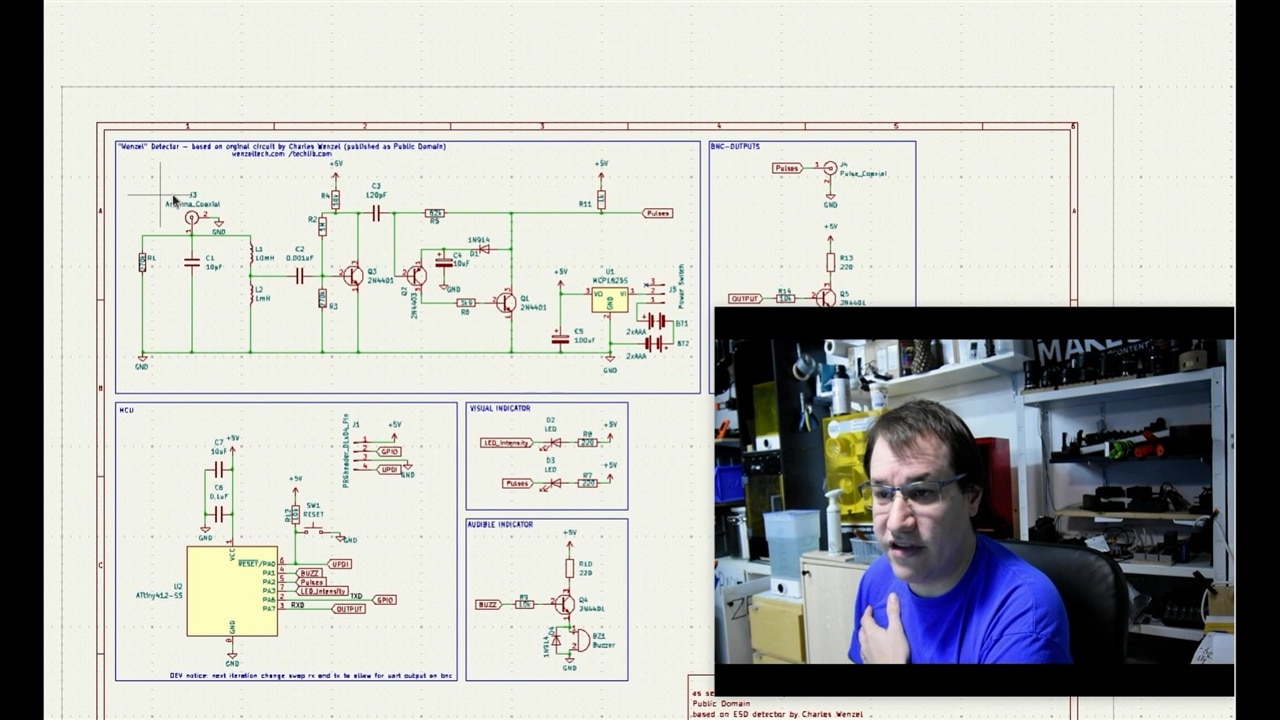Click the BT1 battery symbol
The width and height of the screenshot is (1280, 720).
point(655,321)
